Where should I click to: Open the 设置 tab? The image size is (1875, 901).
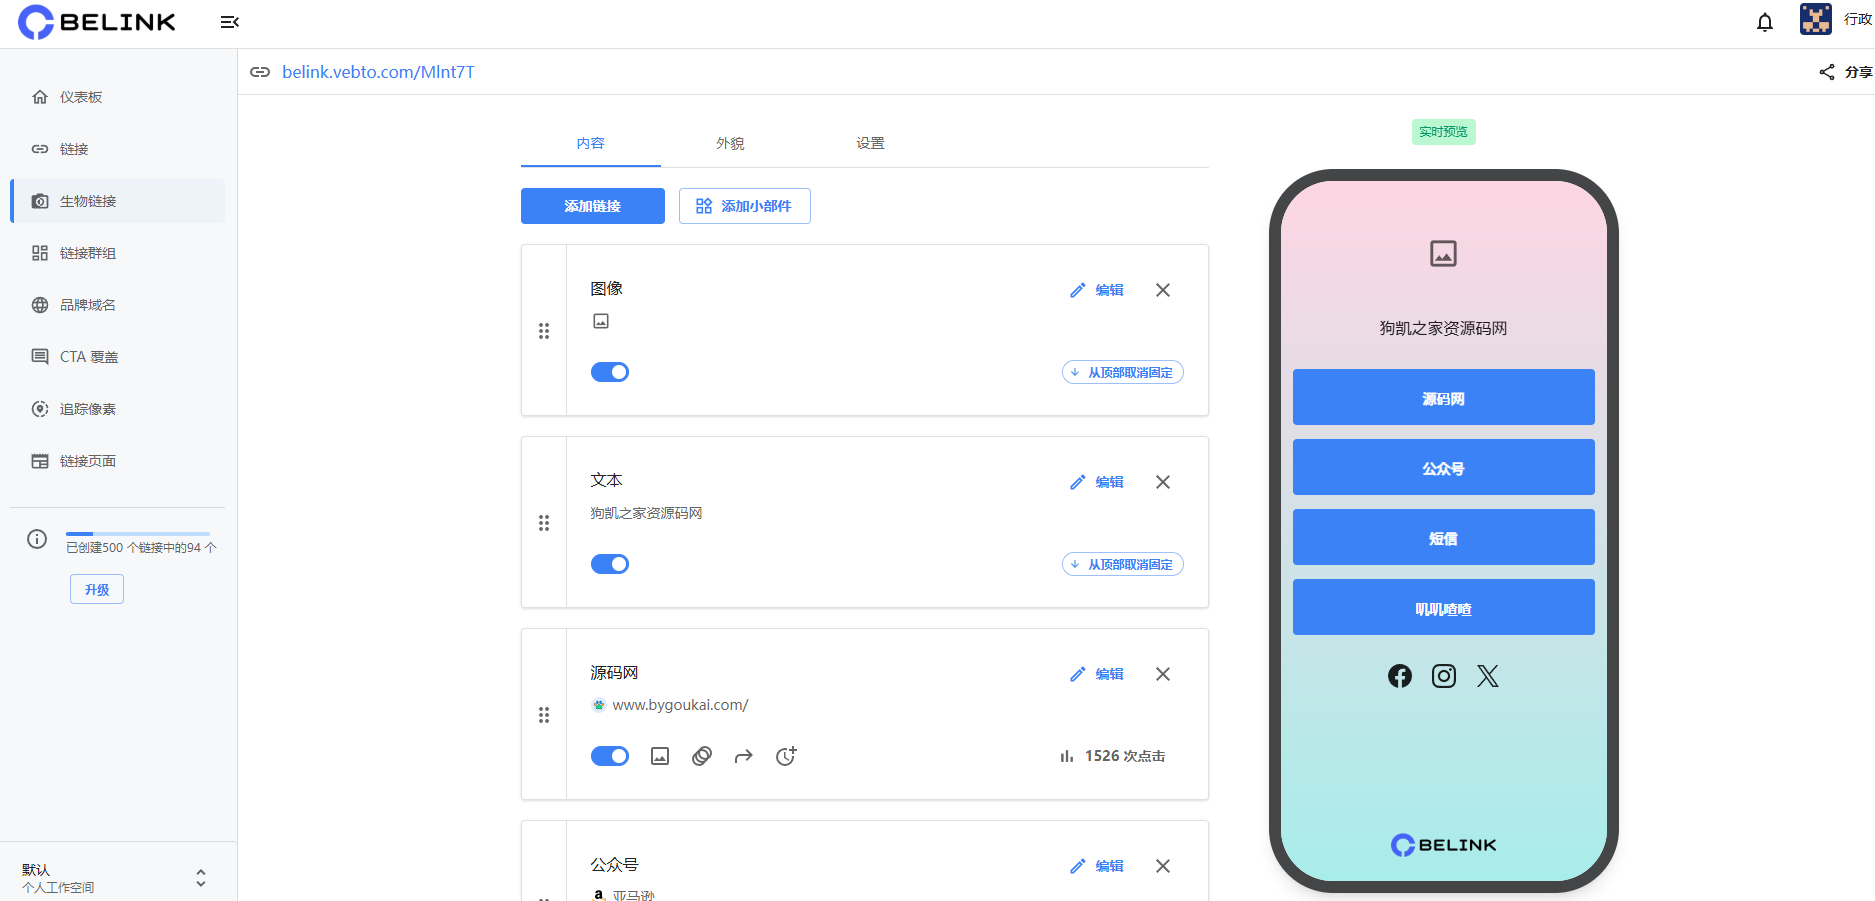[x=870, y=143]
